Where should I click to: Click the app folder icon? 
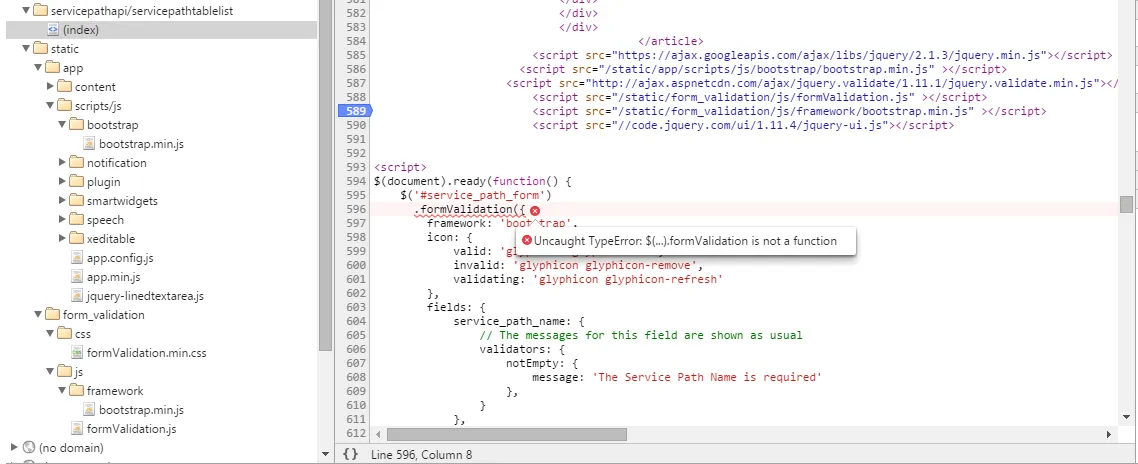pos(52,68)
